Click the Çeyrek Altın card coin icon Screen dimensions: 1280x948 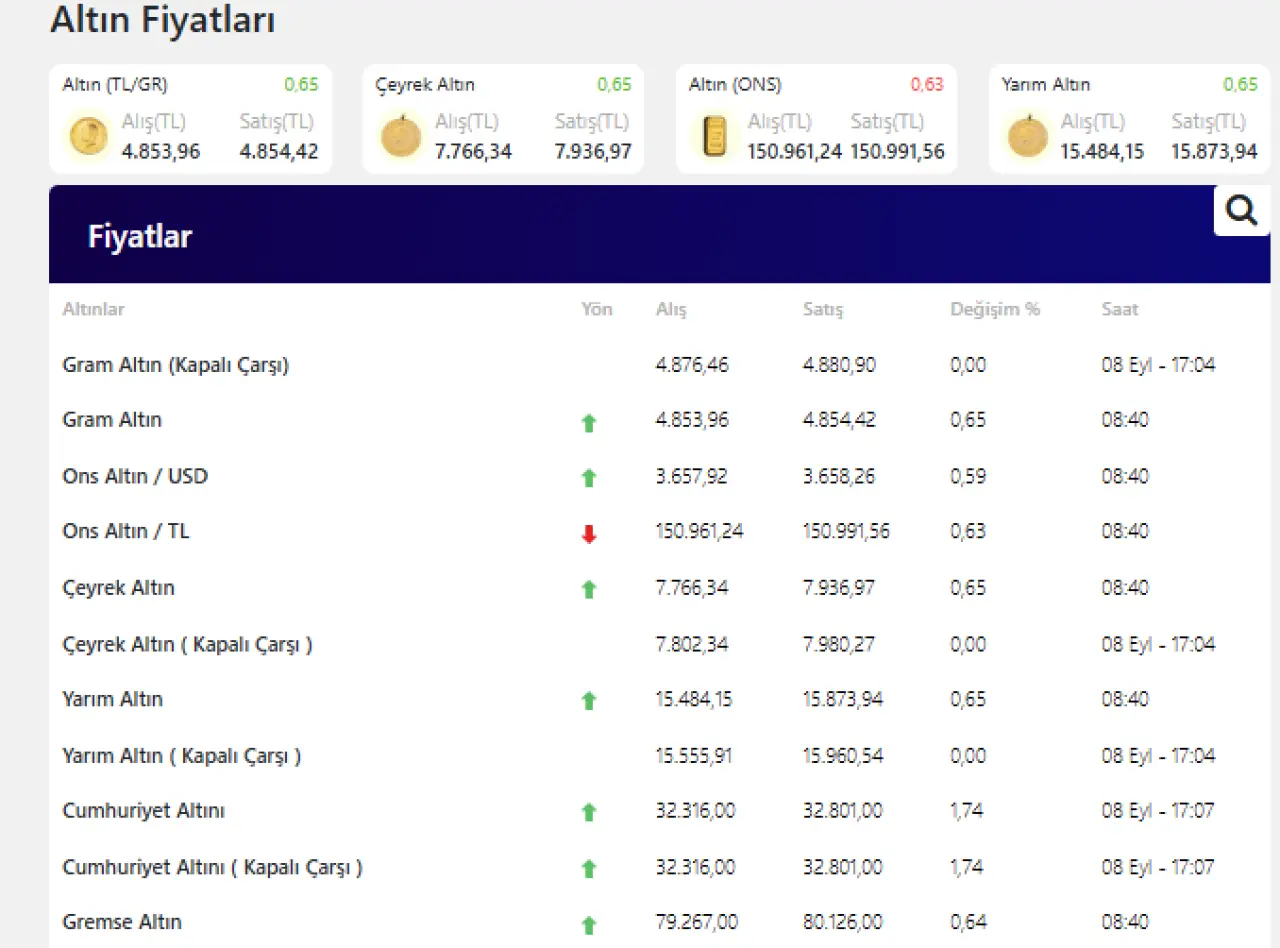point(401,136)
